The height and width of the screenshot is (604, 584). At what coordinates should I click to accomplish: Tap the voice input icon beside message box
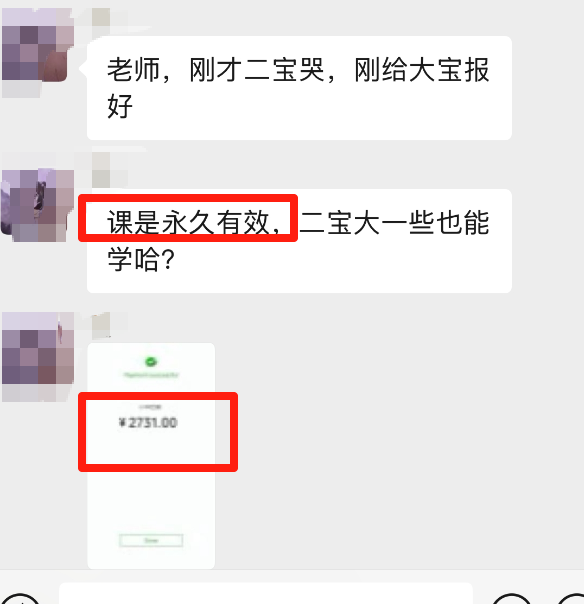point(19,599)
